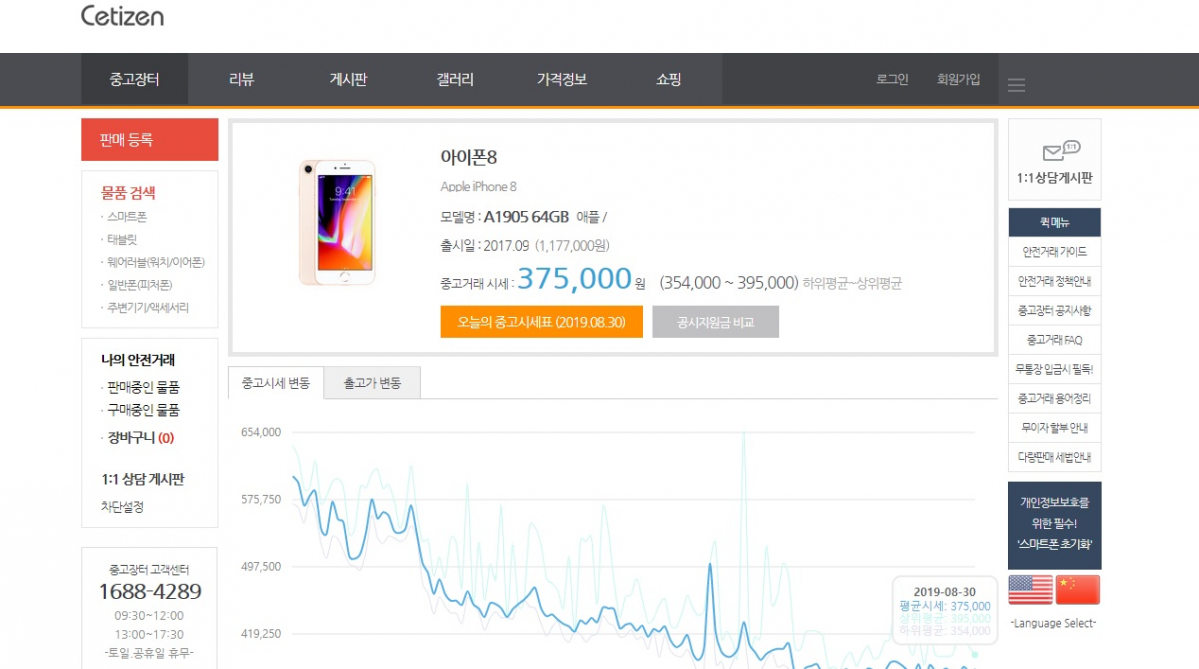Viewport: 1199px width, 669px height.
Task: Open 스마트폰 under 물품 검색
Action: coord(127,217)
